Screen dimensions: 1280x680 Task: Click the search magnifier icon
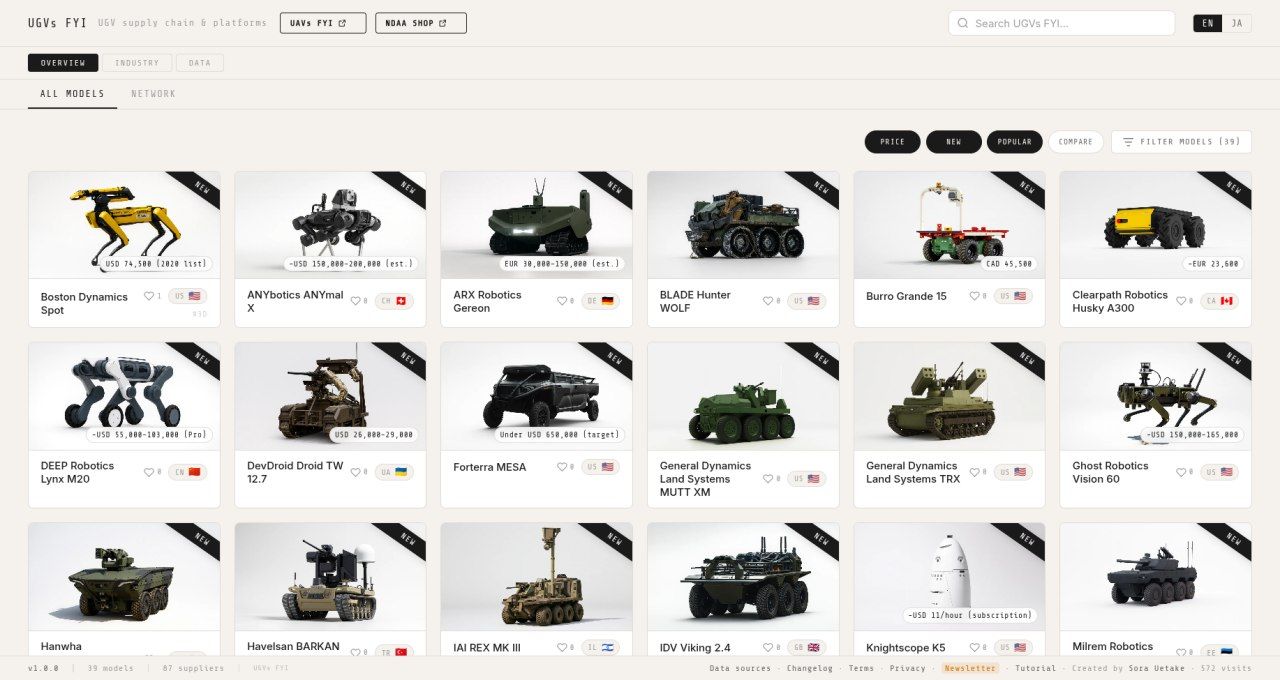[963, 23]
